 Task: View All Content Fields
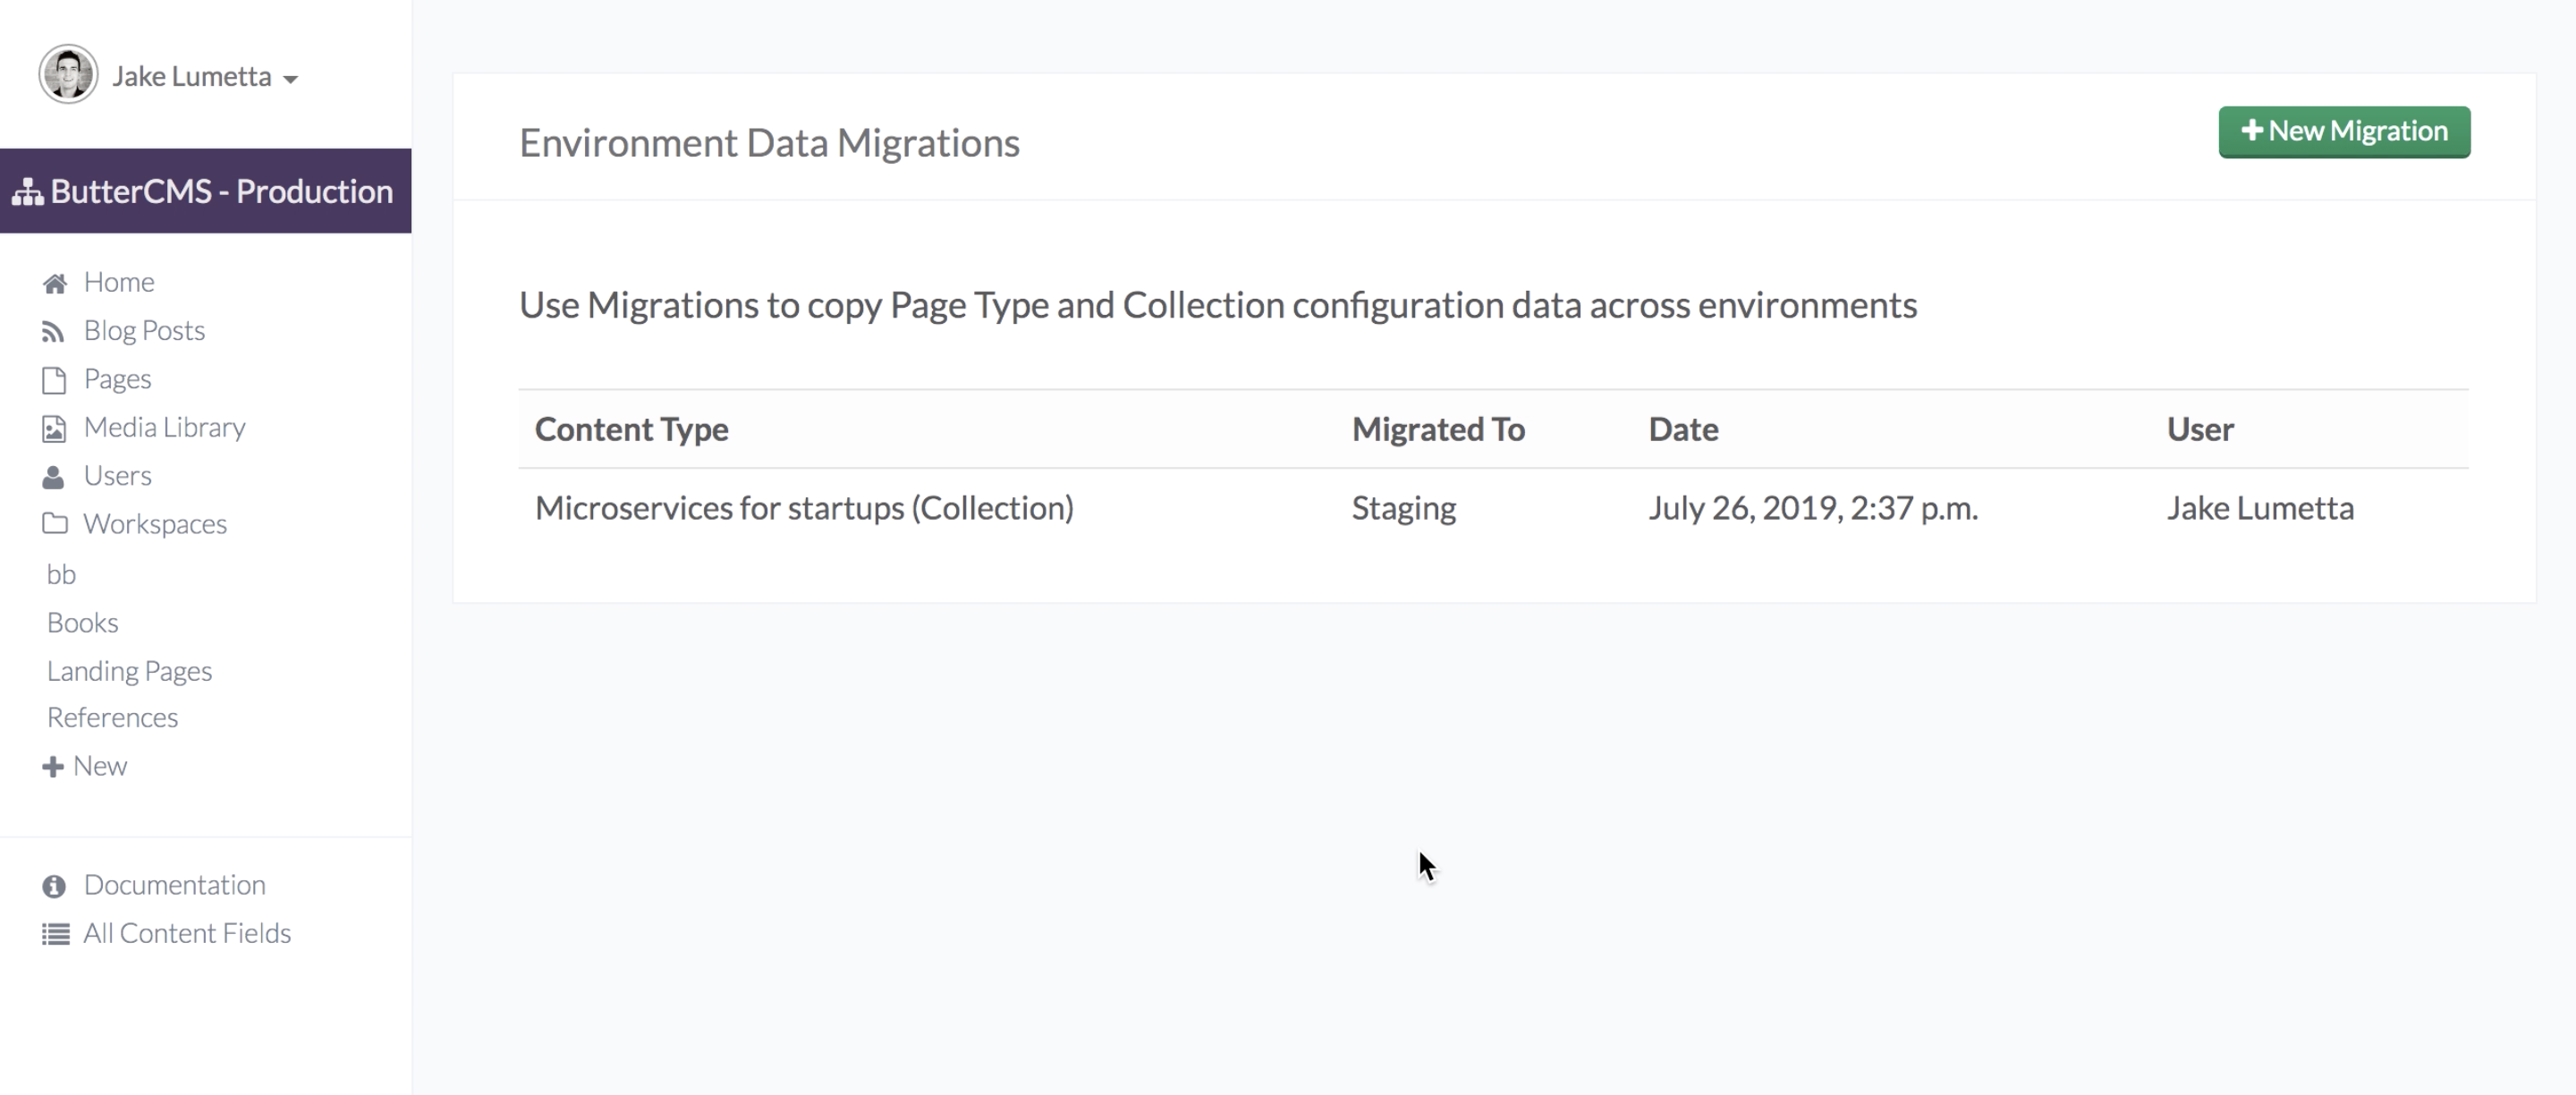tap(187, 933)
